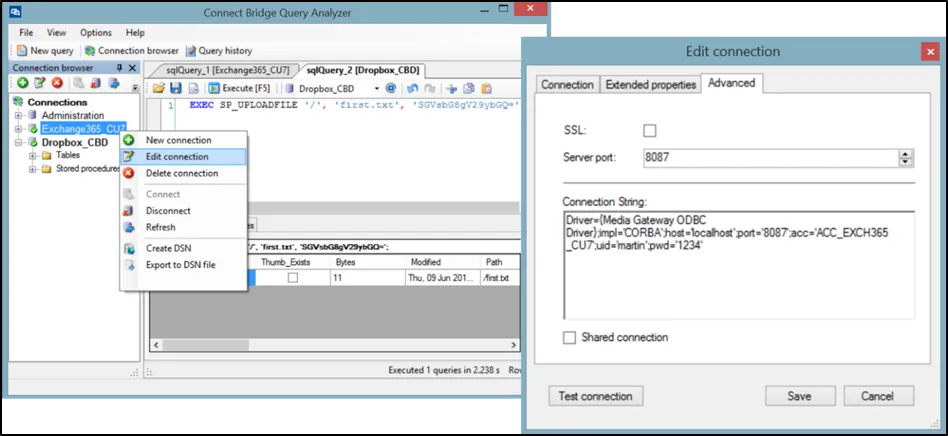This screenshot has width=948, height=436.
Task: Click results horizontal scrollbar right arrow
Action: (514, 345)
